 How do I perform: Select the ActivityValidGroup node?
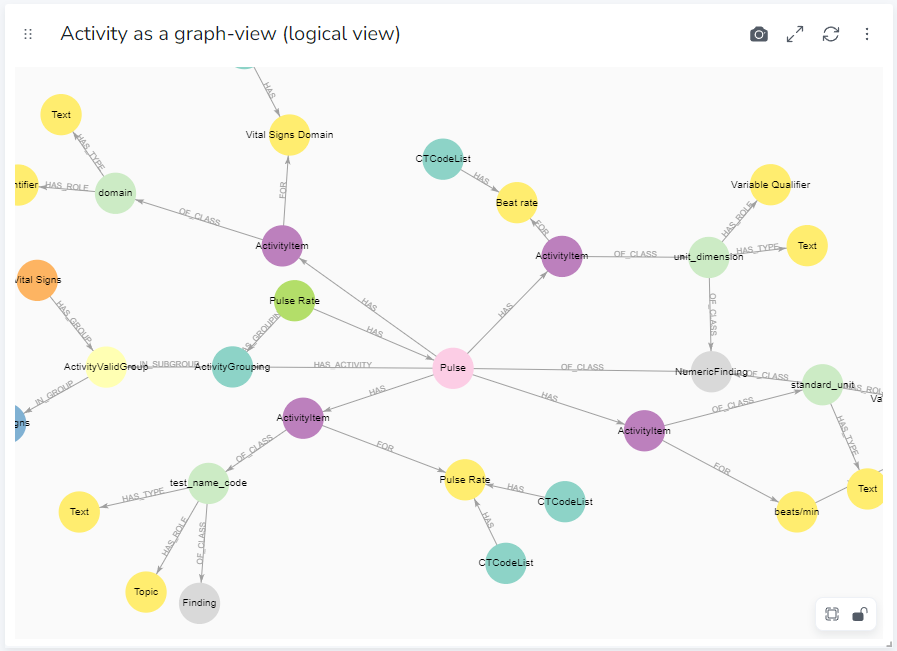pyautogui.click(x=106, y=367)
